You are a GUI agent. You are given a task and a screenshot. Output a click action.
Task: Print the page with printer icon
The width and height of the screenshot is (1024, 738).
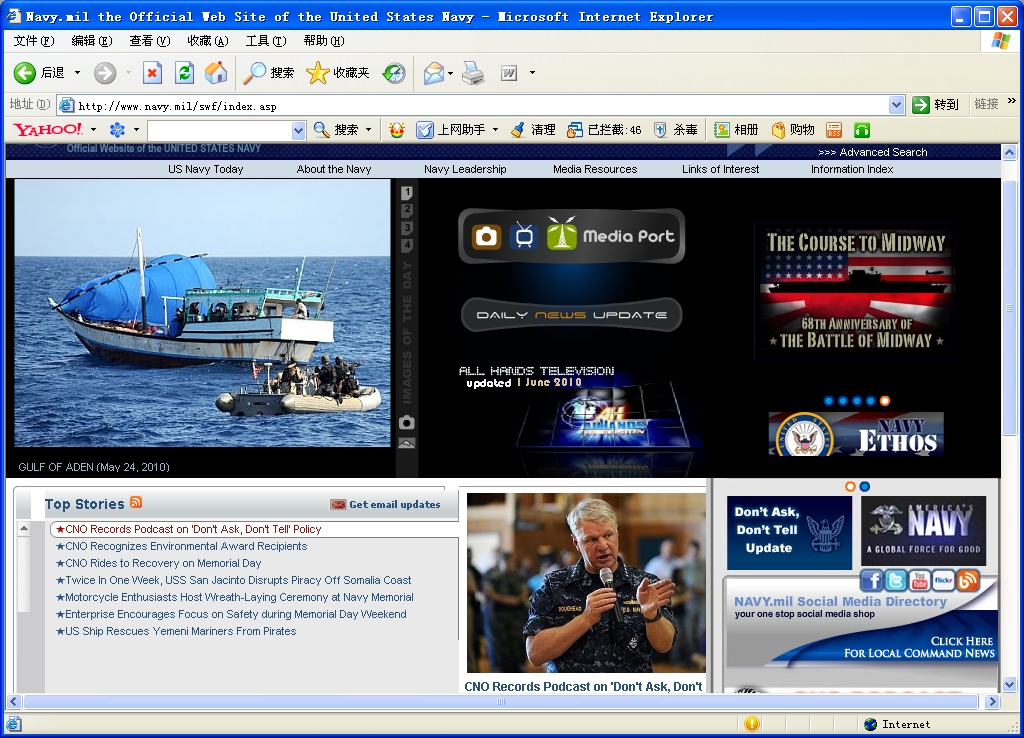point(473,73)
